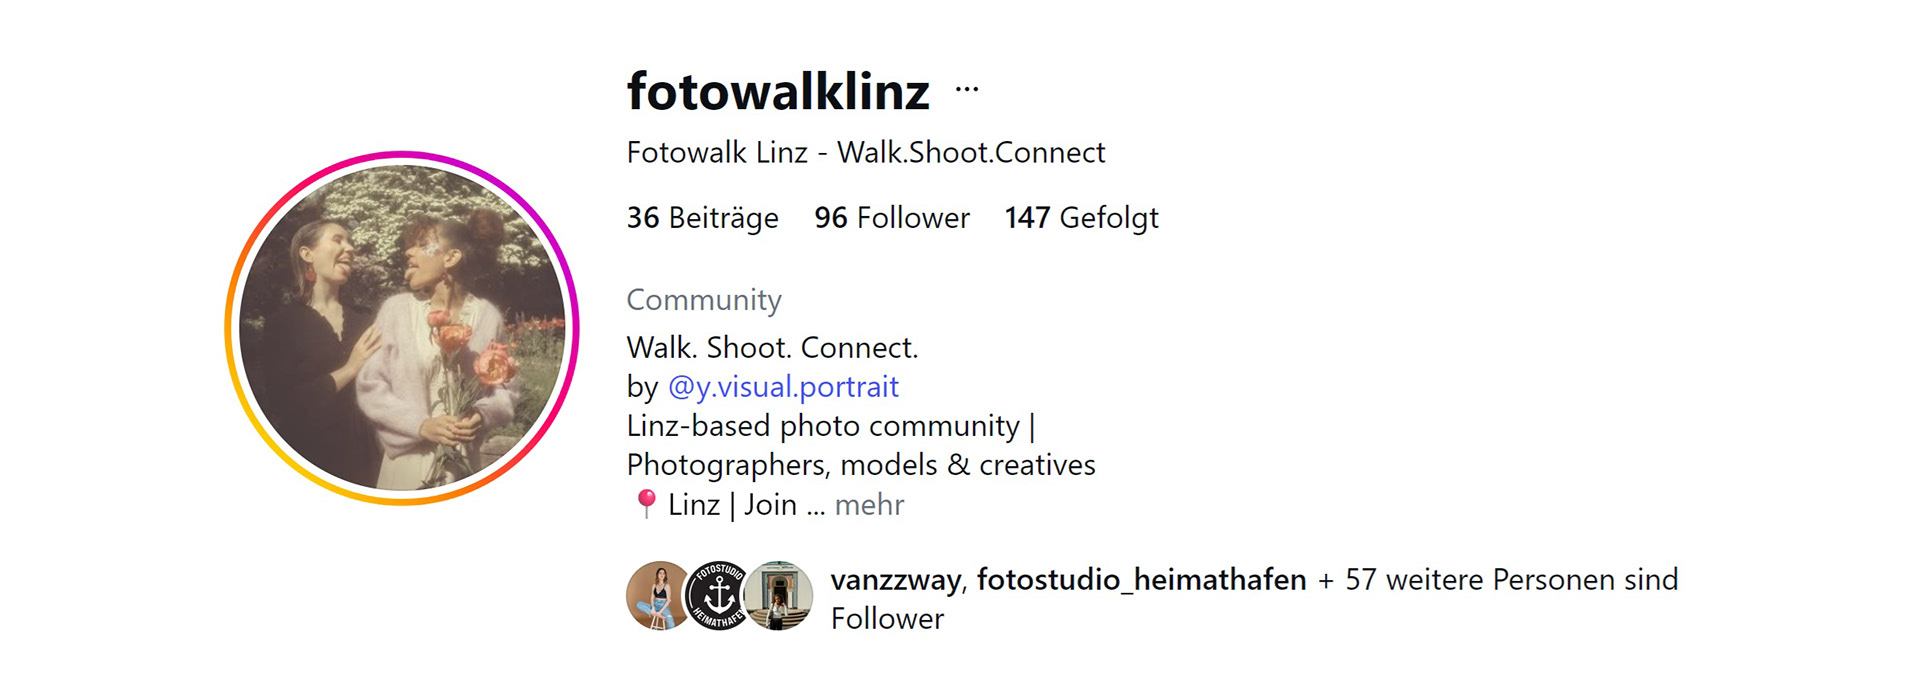Viewport: 1920px width, 675px height.
Task: Click the first follower avatar of a woman
Action: [x=657, y=596]
